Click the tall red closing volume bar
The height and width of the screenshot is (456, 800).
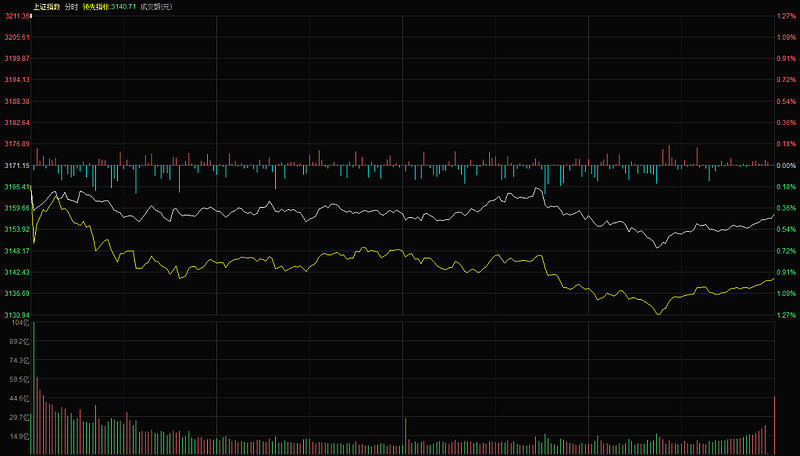click(x=774, y=425)
